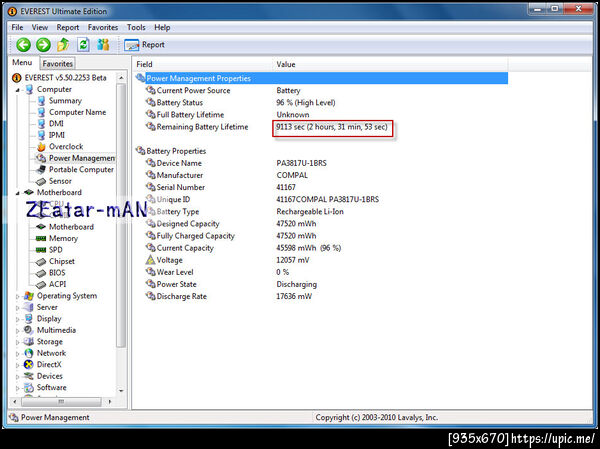
Task: Select the Current Power Source row
Action: (321, 90)
